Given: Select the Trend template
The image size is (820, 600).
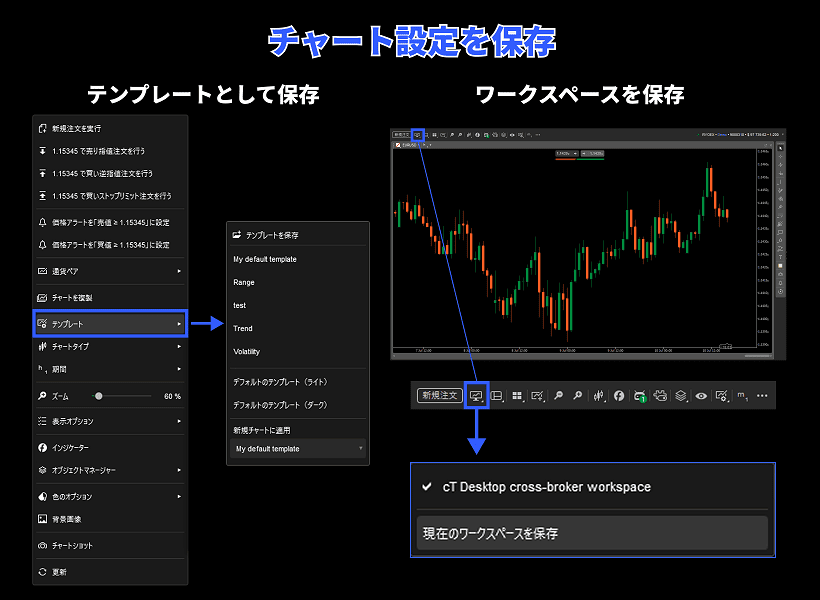Looking at the screenshot, I should [298, 328].
